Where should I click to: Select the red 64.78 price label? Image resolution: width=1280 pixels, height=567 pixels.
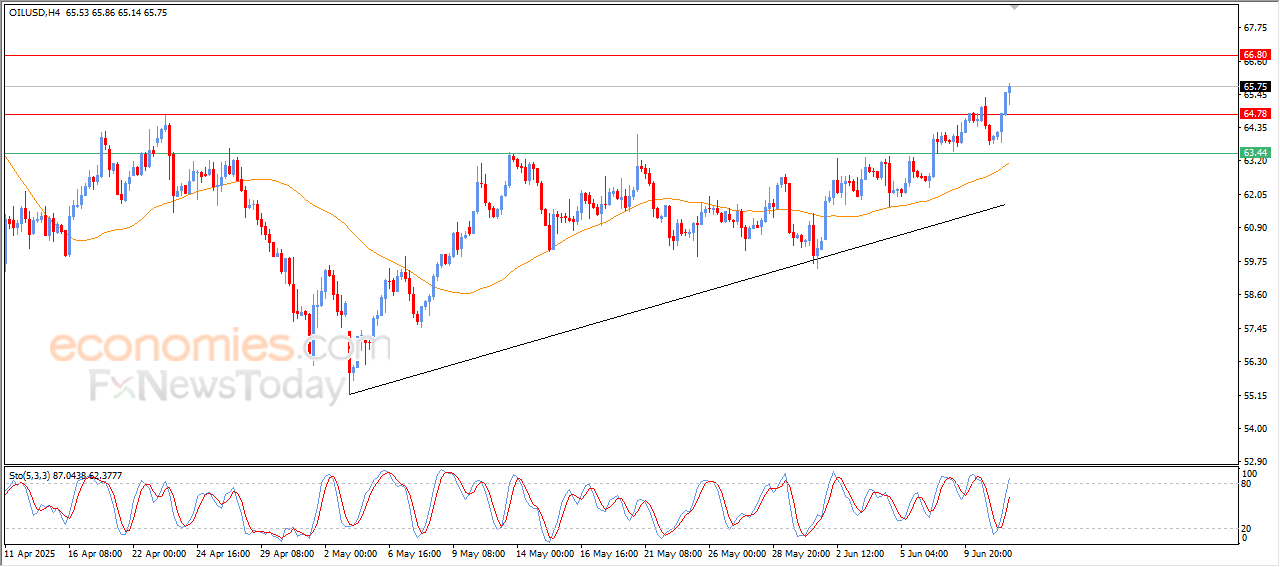[x=1255, y=114]
